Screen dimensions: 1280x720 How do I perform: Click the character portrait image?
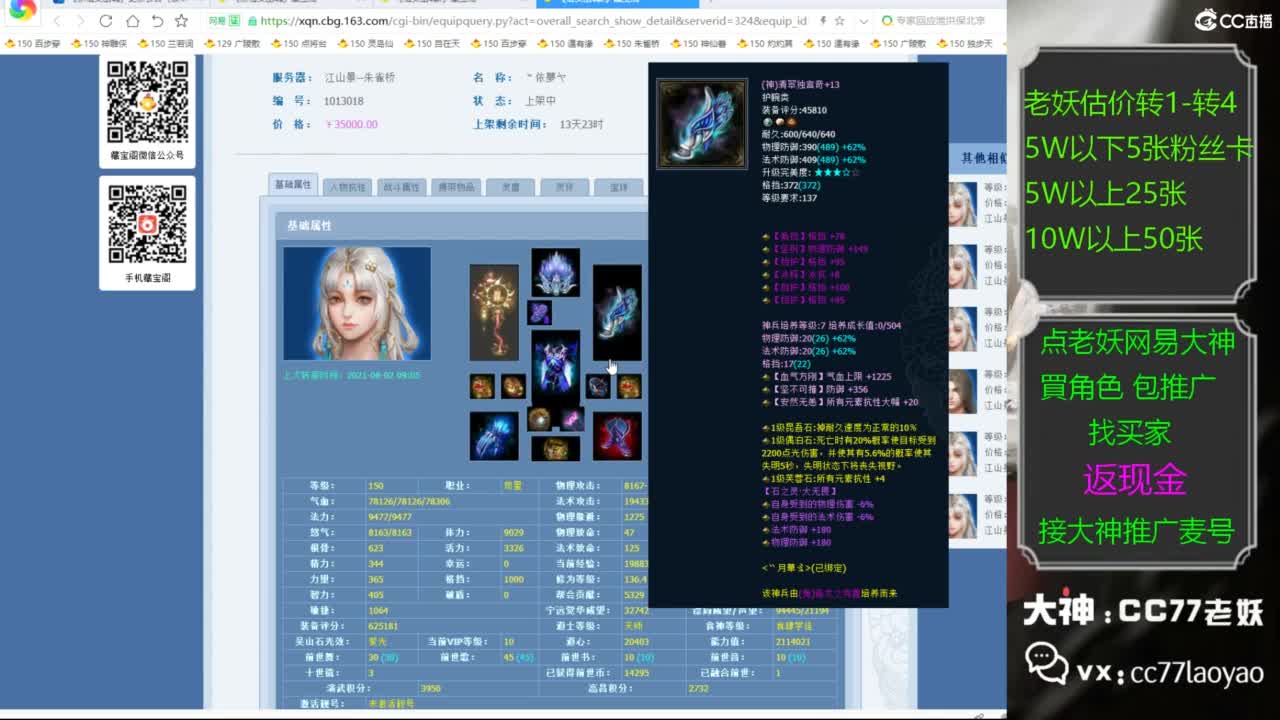point(357,303)
